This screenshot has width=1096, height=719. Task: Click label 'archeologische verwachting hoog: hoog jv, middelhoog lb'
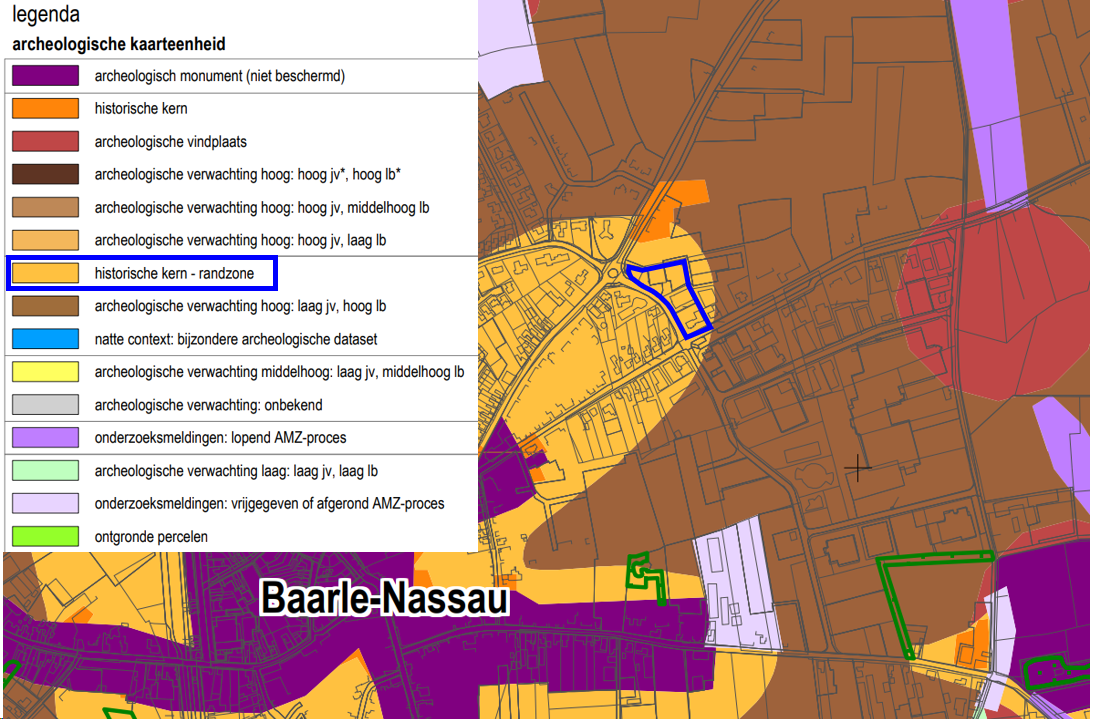pos(262,208)
